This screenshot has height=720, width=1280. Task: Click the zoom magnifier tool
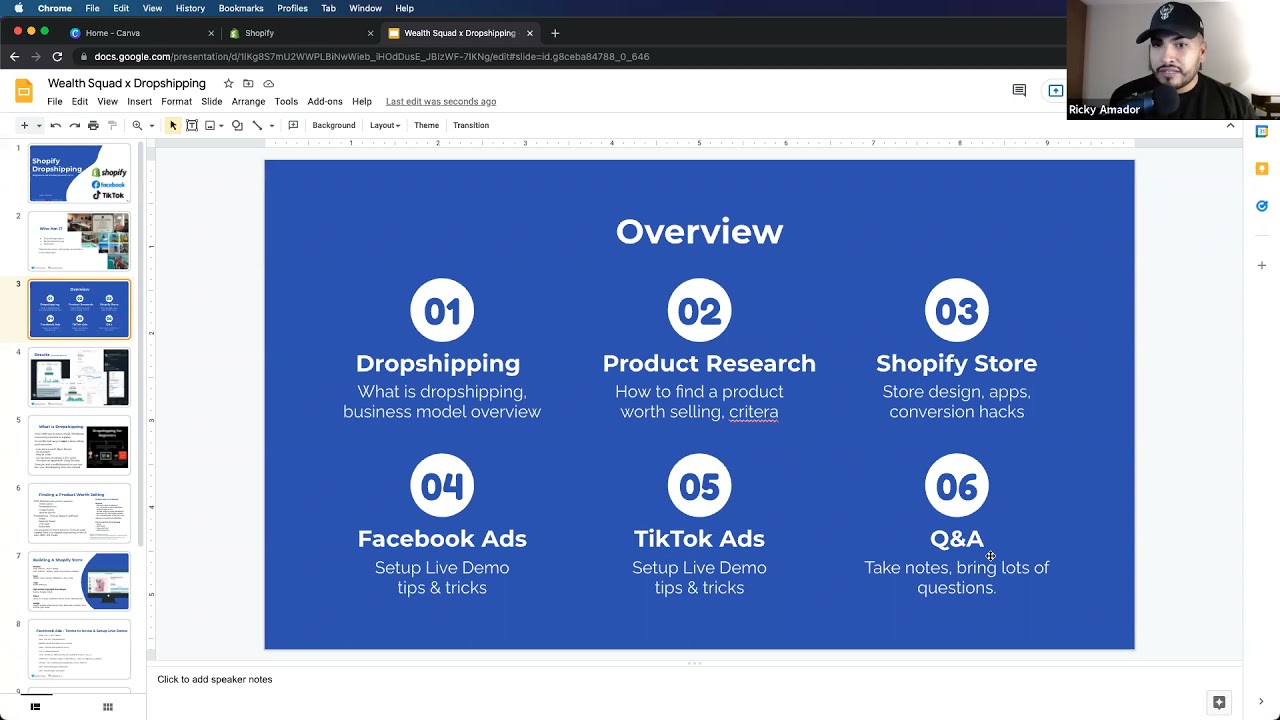(x=137, y=125)
